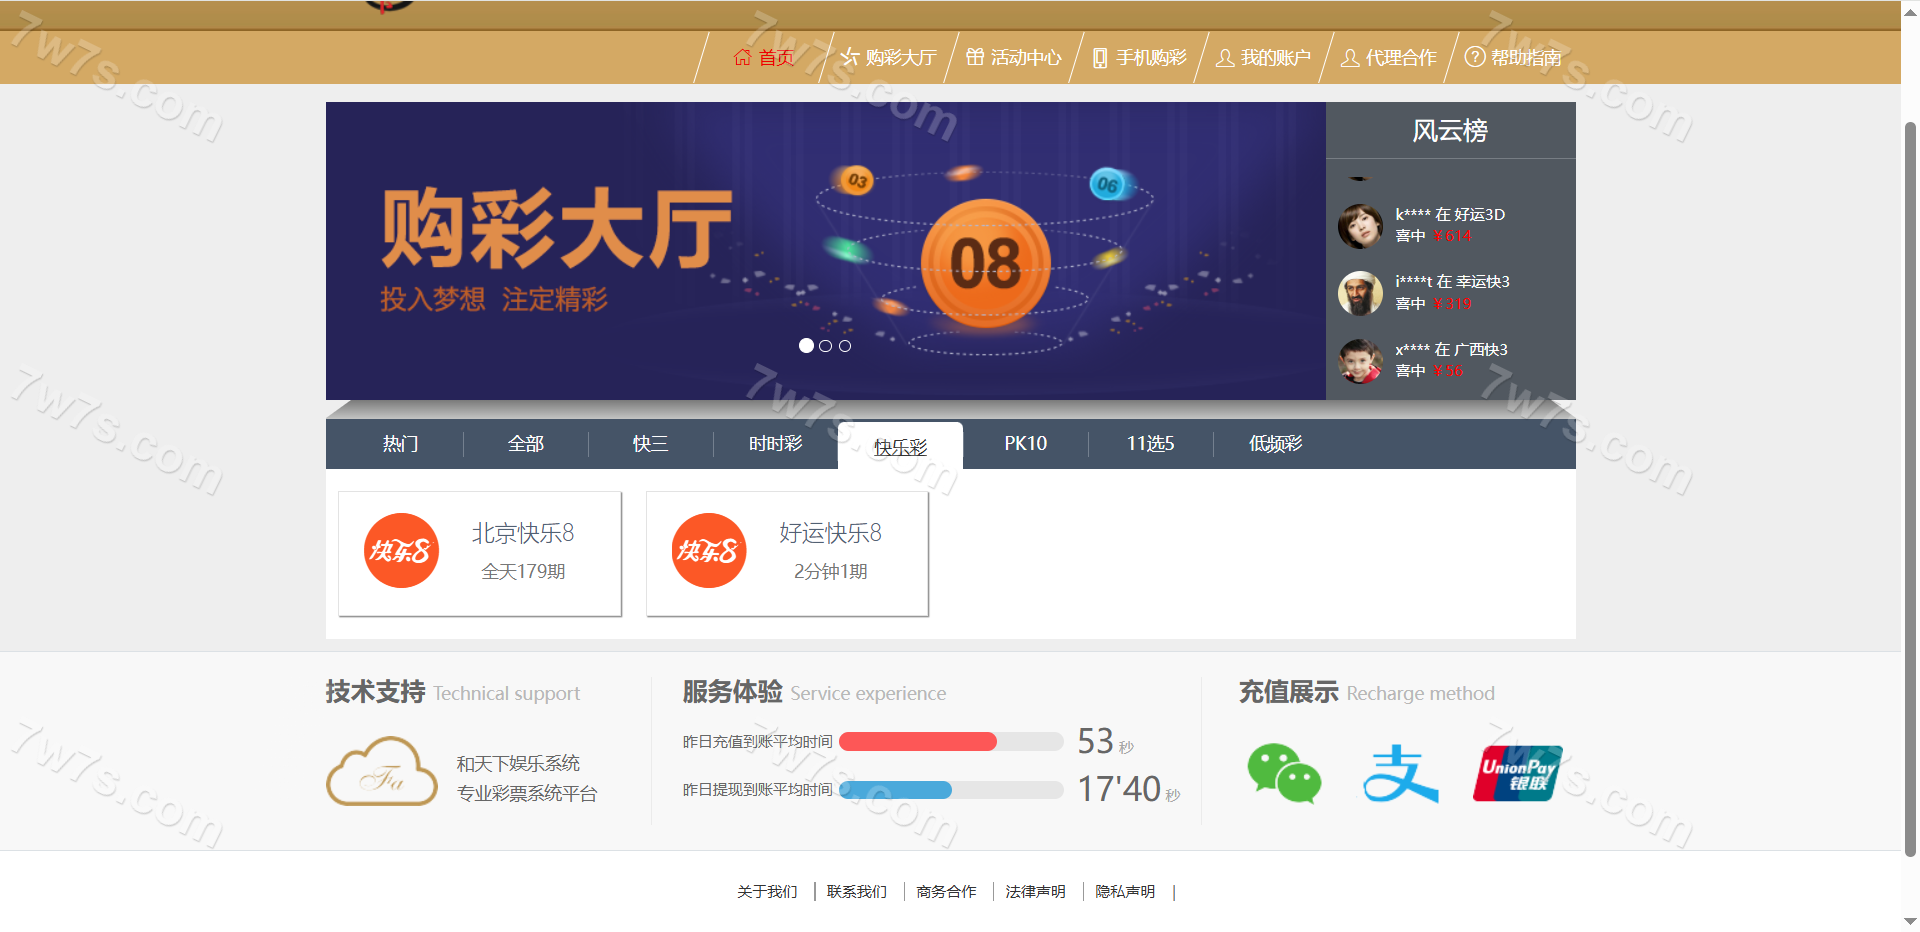Open the 购彩大厅 navigation menu
This screenshot has height=932, width=1920.
click(889, 58)
